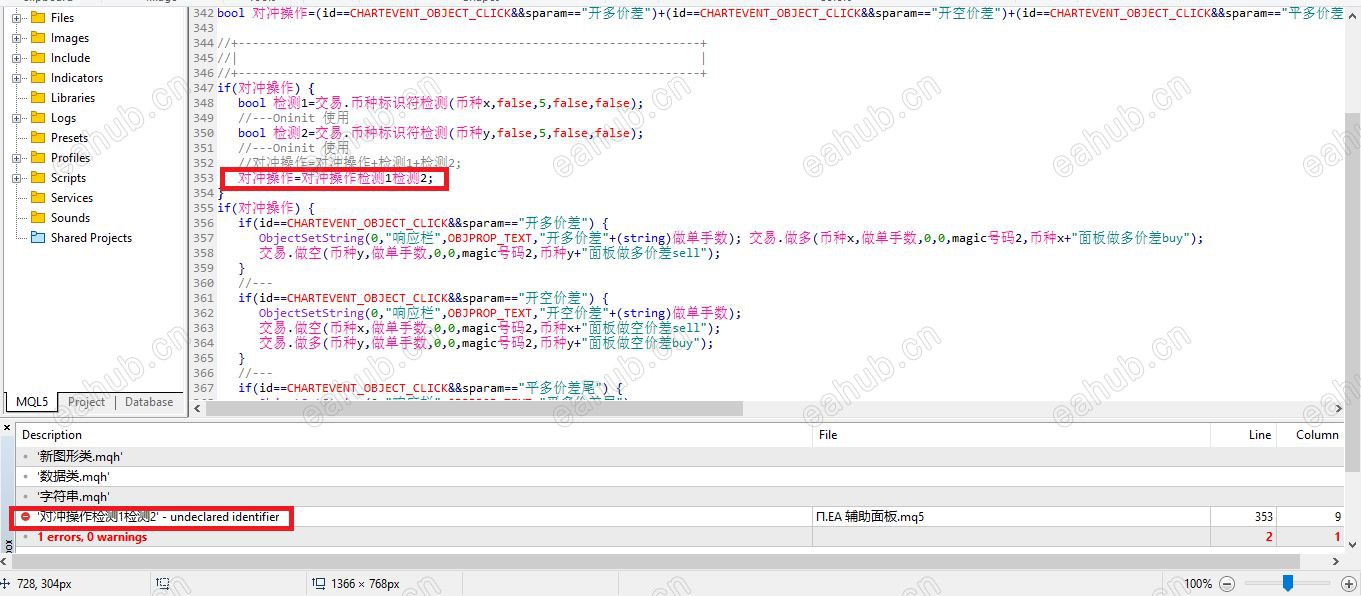Expand the Indicators tree node
1361x596 pixels.
pos(17,78)
